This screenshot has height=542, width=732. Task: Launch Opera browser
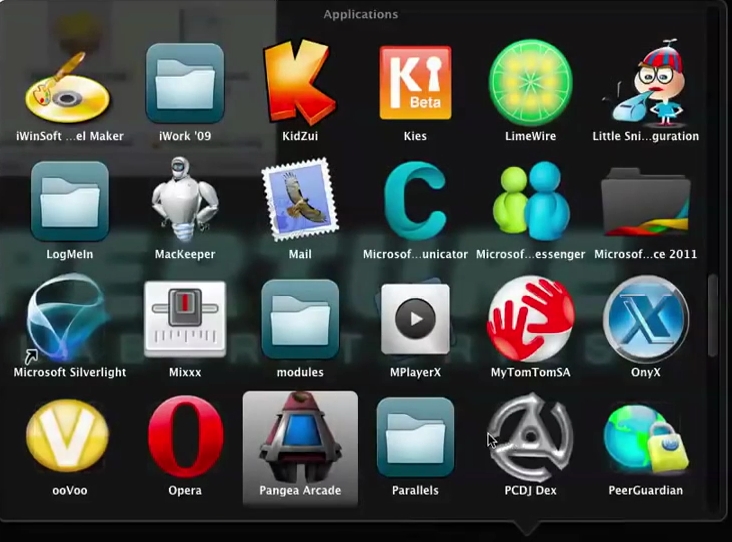coord(185,436)
